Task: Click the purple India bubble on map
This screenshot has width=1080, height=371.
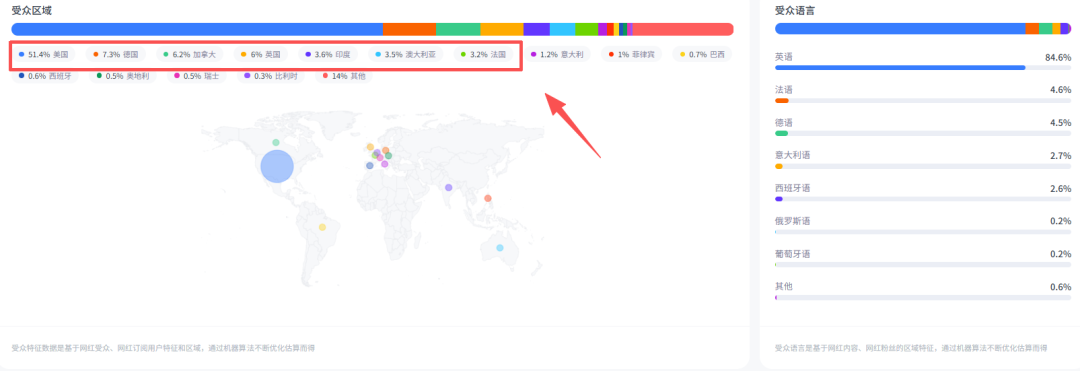Action: click(x=448, y=187)
